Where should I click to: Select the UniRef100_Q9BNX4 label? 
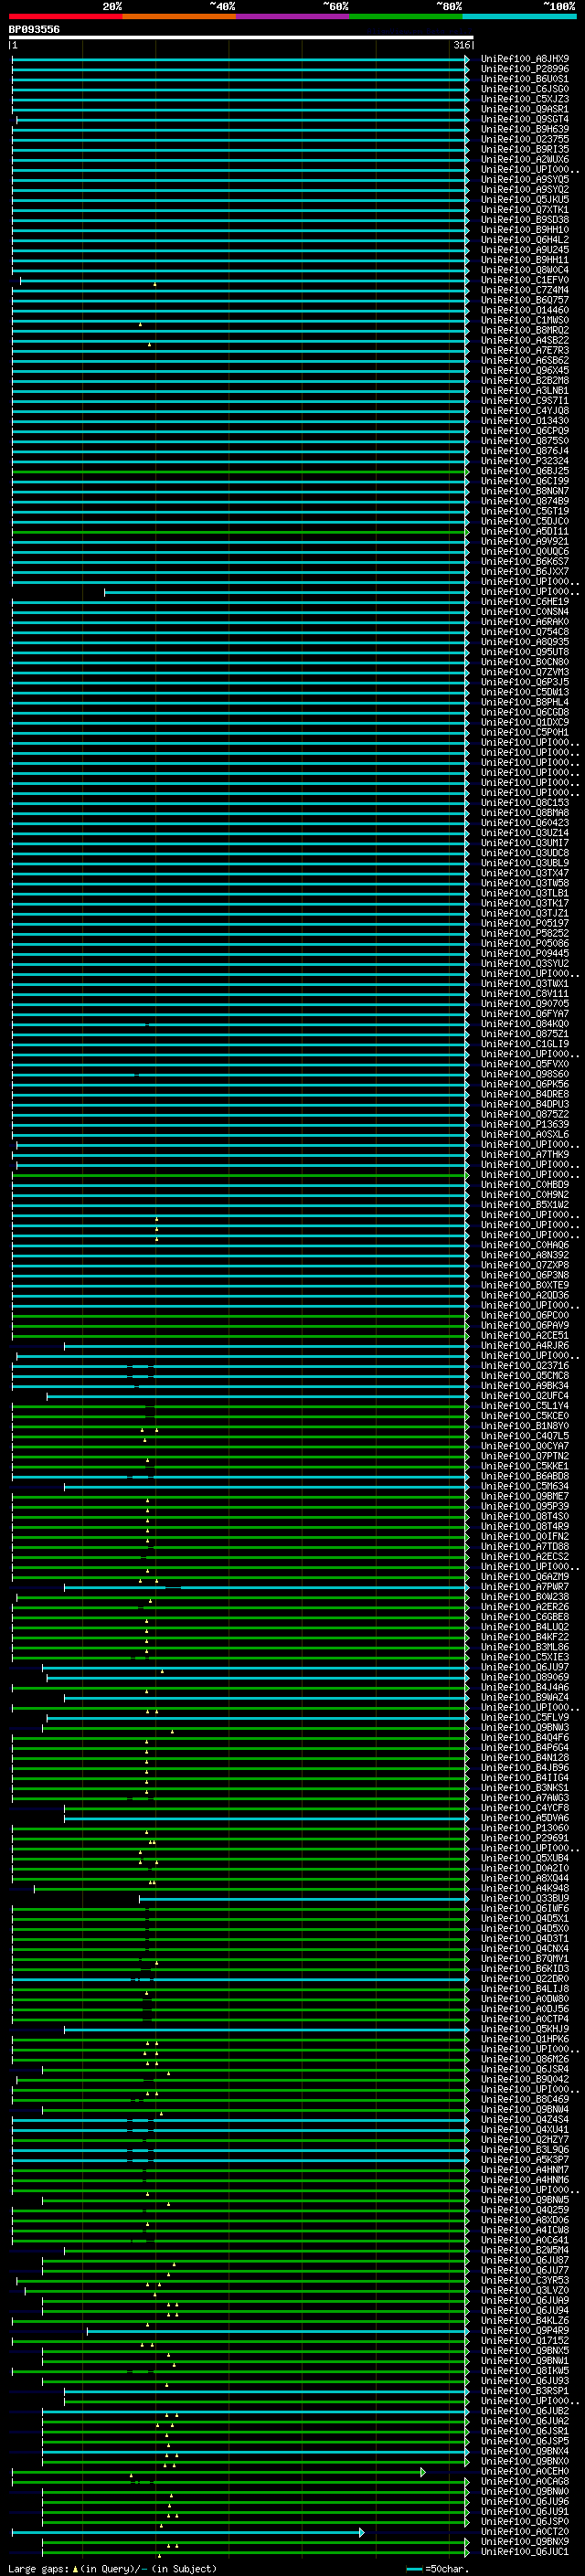coord(525,2450)
